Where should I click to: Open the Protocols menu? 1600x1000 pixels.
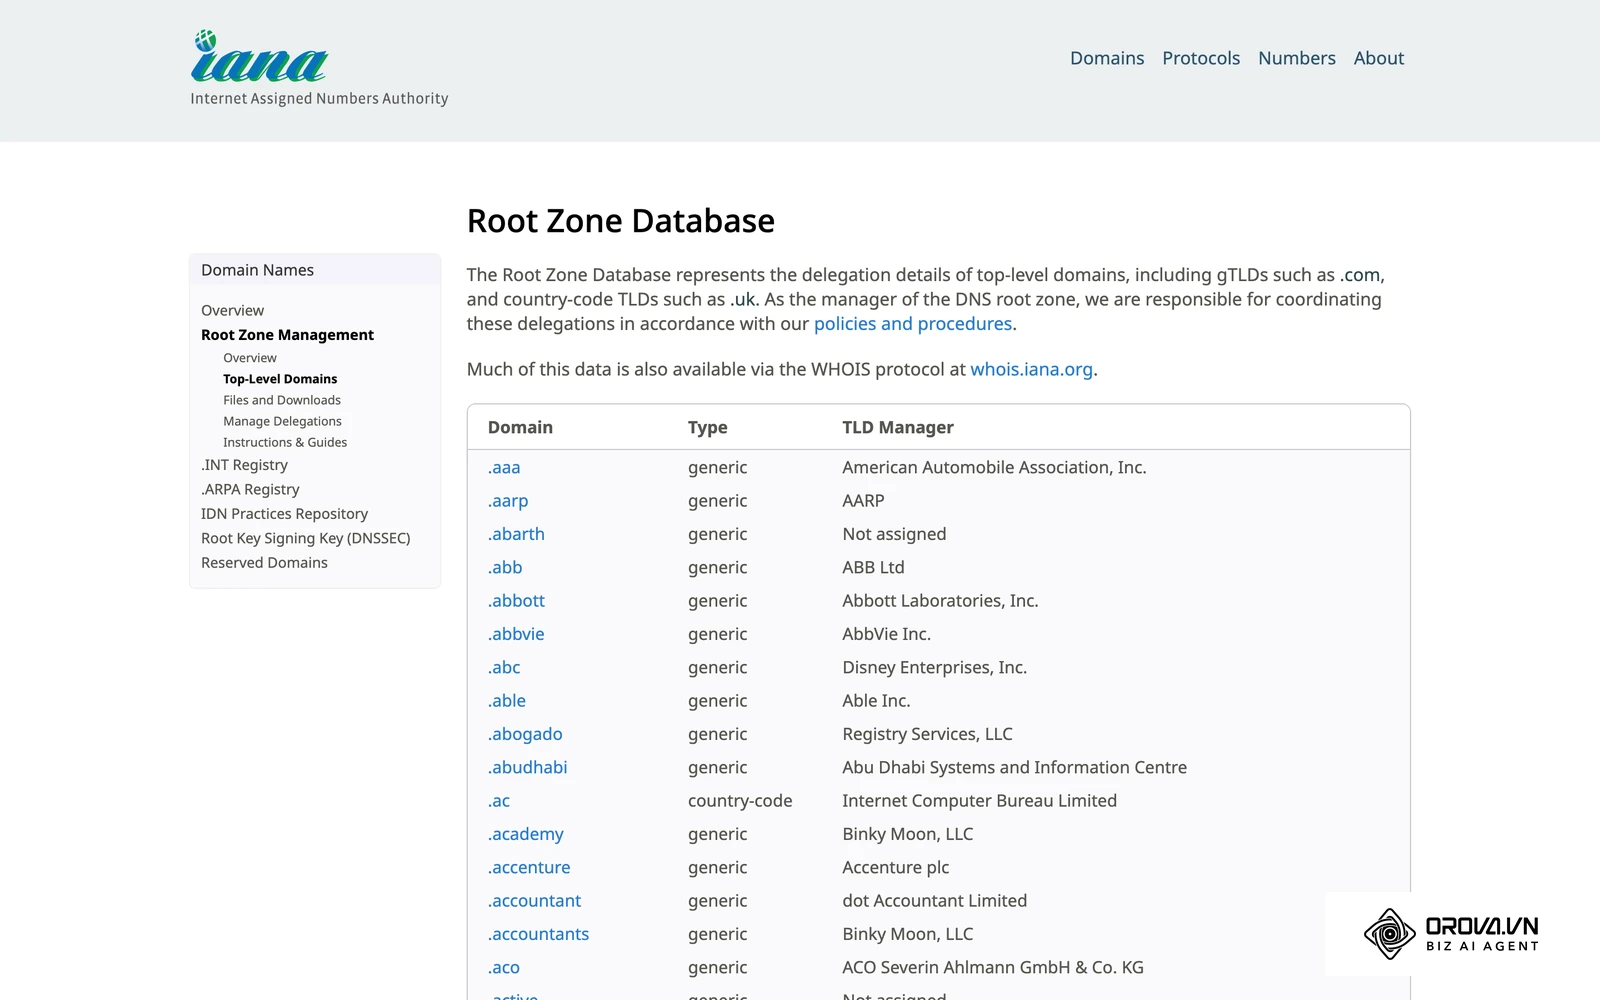click(1201, 58)
